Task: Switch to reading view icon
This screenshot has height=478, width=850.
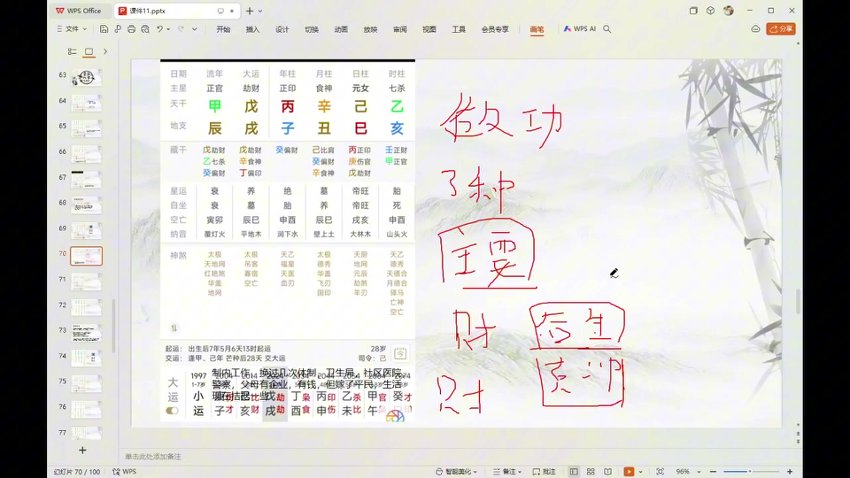Action: click(x=608, y=471)
